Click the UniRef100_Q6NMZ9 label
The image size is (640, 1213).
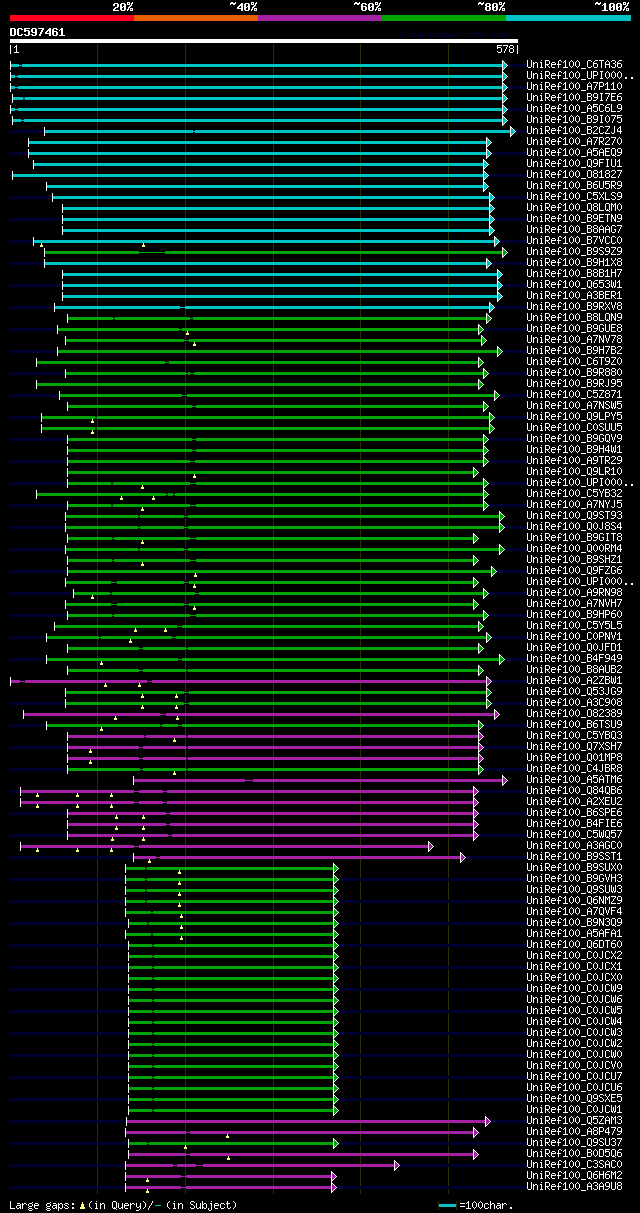tap(574, 900)
